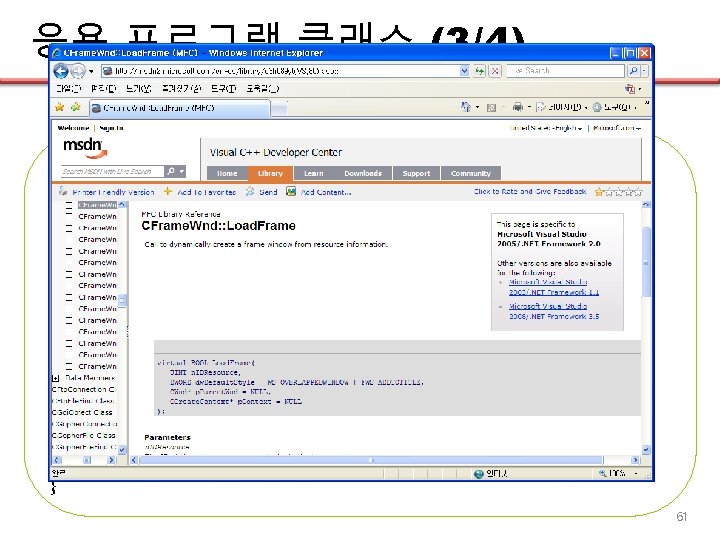The width and height of the screenshot is (720, 540).
Task: Open the Community tab
Action: point(471,173)
